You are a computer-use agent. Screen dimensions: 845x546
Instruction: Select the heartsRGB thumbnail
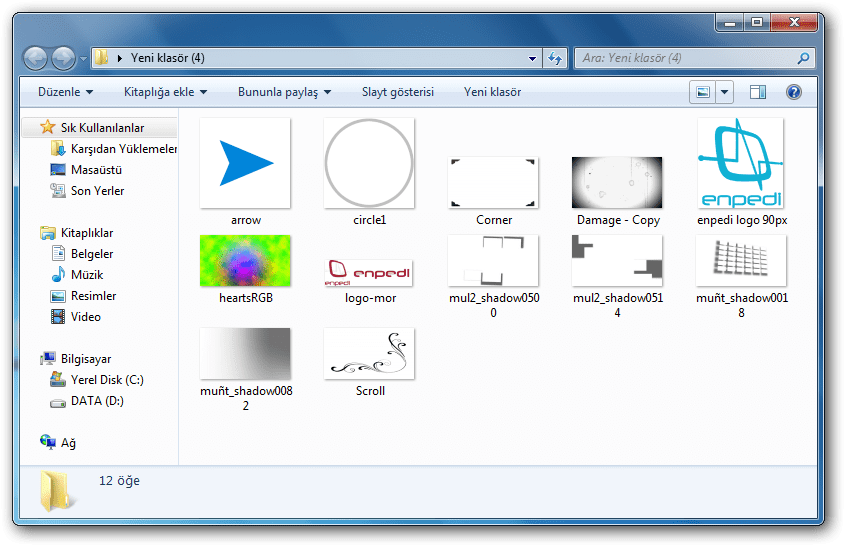pos(245,261)
